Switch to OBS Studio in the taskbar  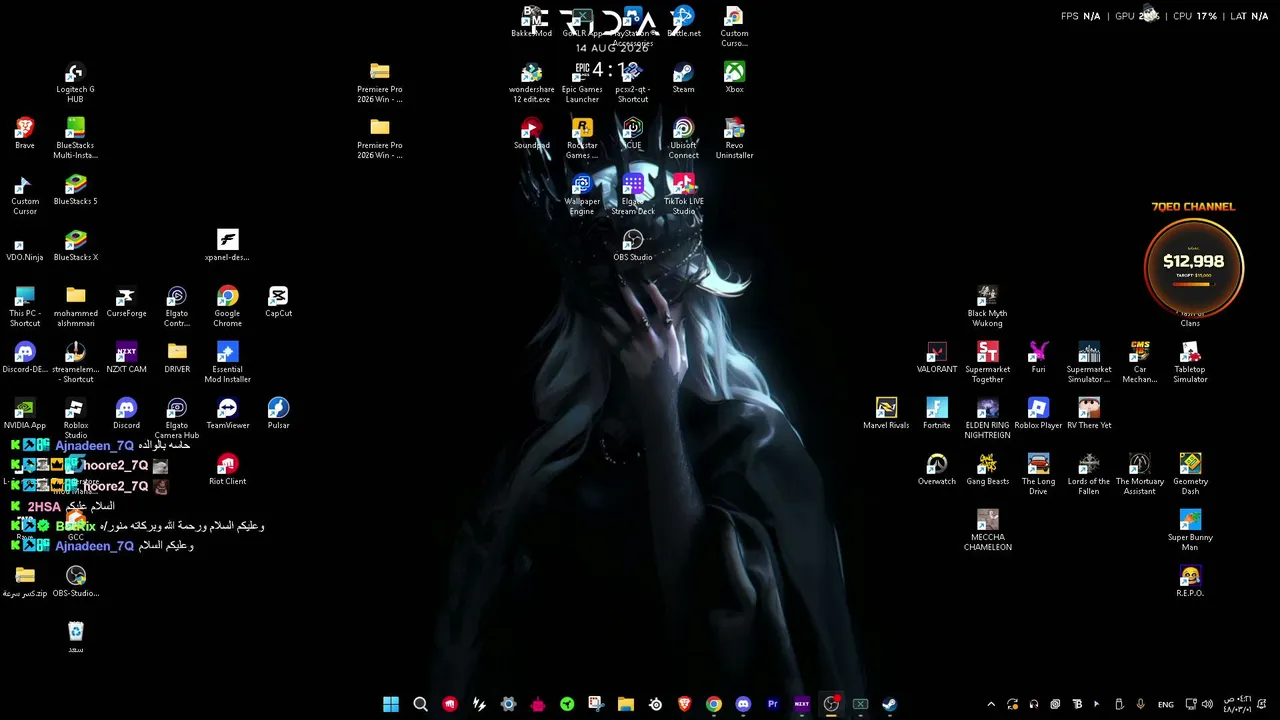pos(831,704)
